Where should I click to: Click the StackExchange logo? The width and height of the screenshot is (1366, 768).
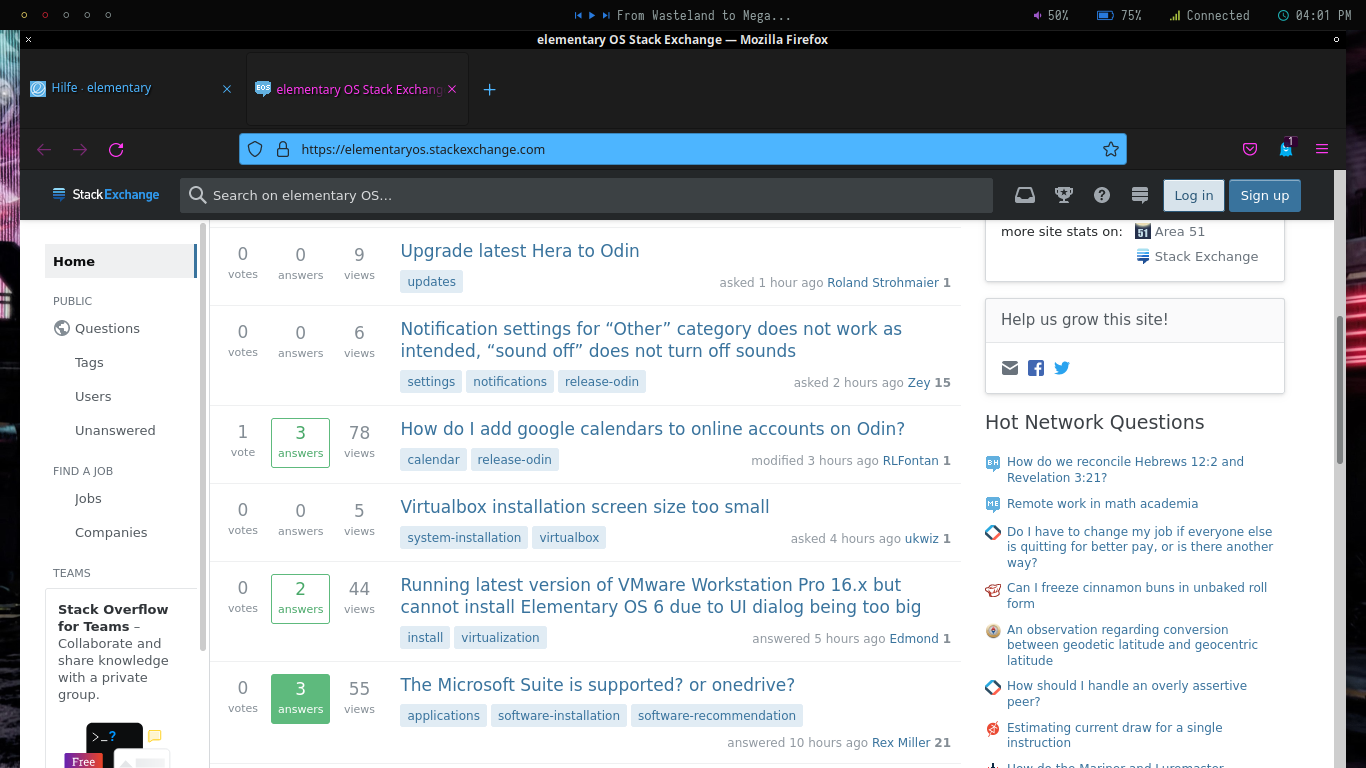106,195
